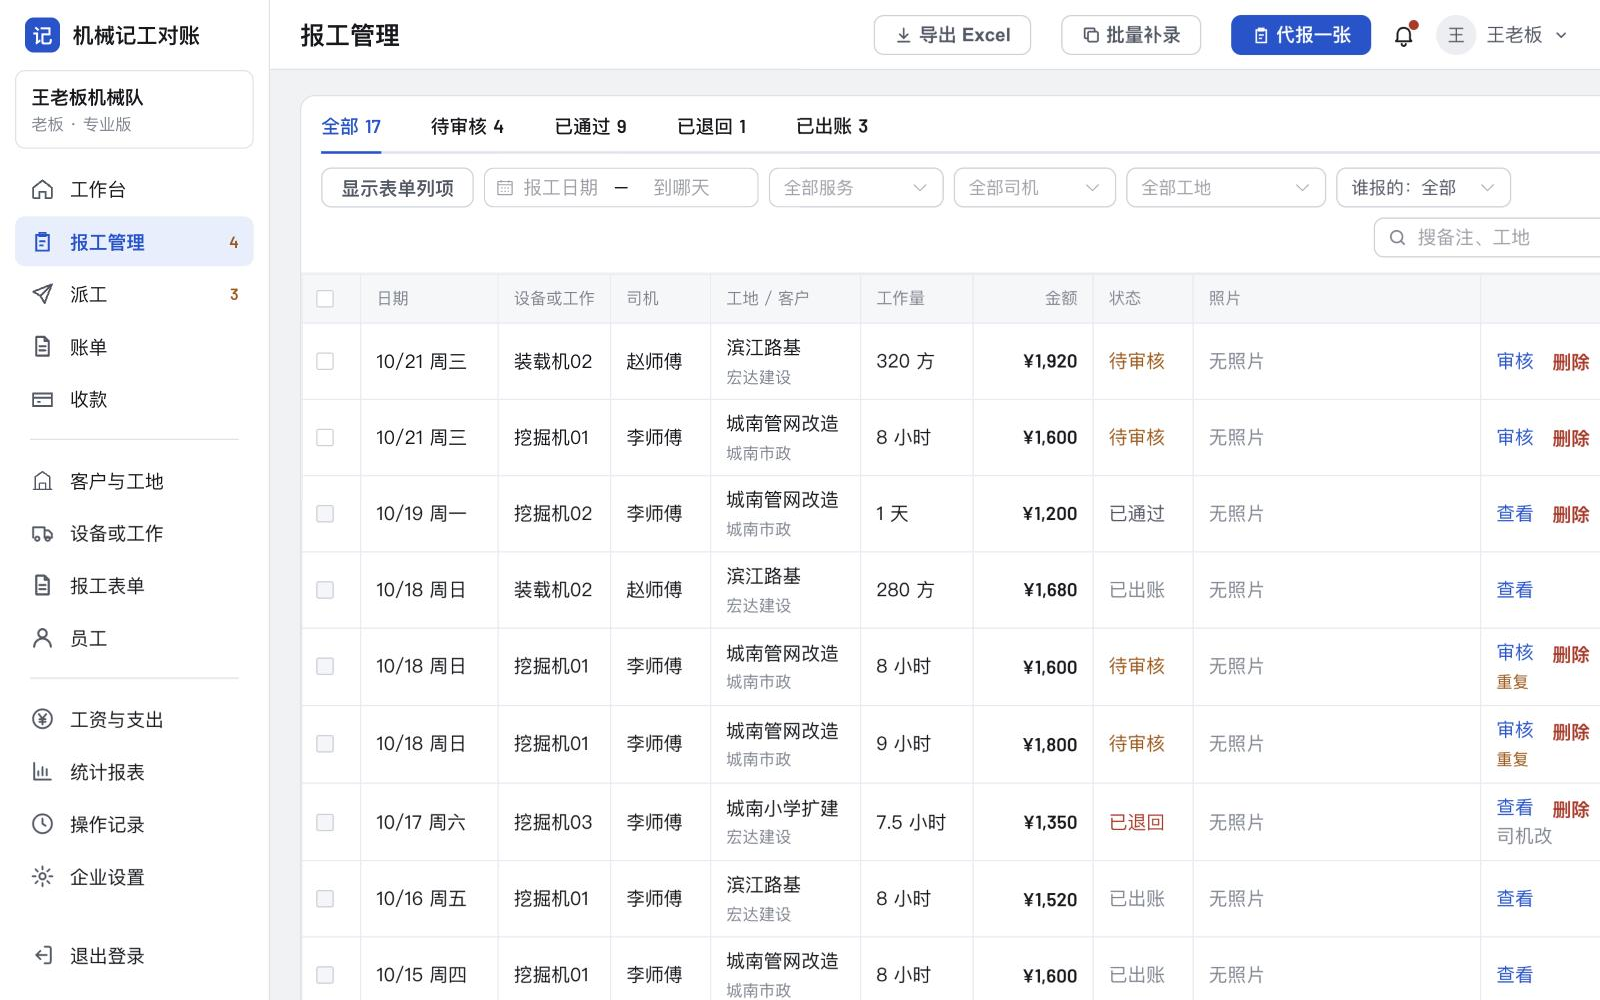Click the 批量补录 button
1600x1000 pixels.
(1131, 35)
